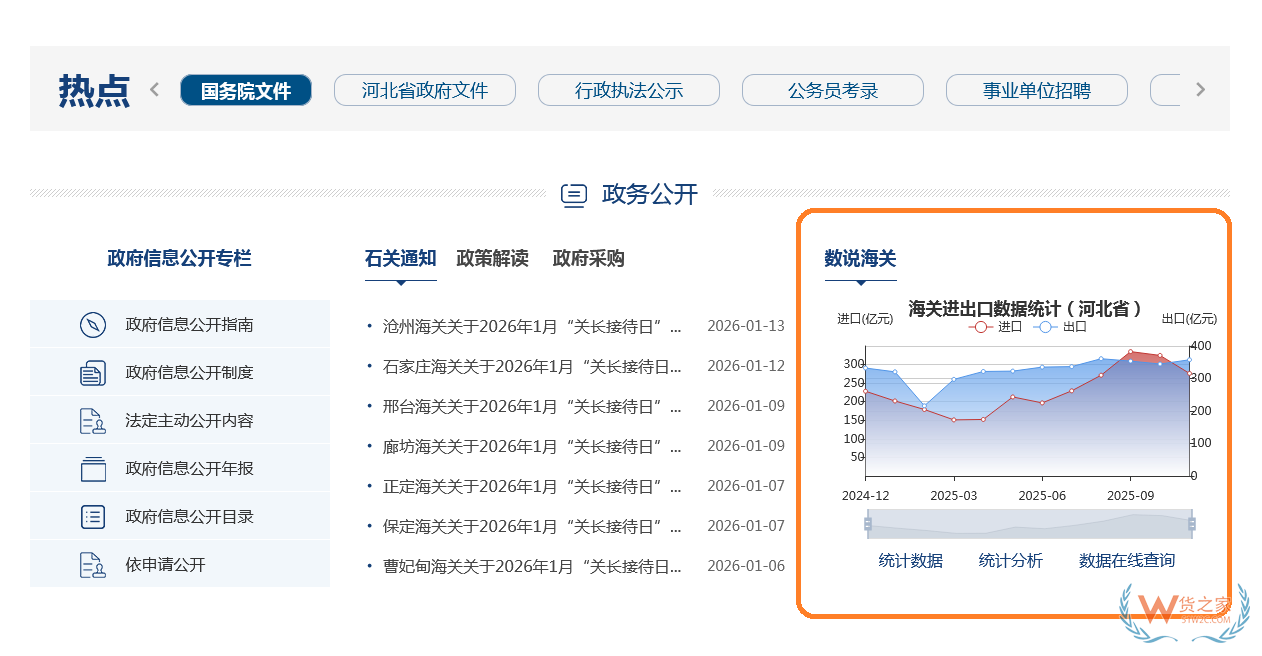The height and width of the screenshot is (656, 1262).
Task: Click the 政务公开 header icon
Action: coord(574,196)
